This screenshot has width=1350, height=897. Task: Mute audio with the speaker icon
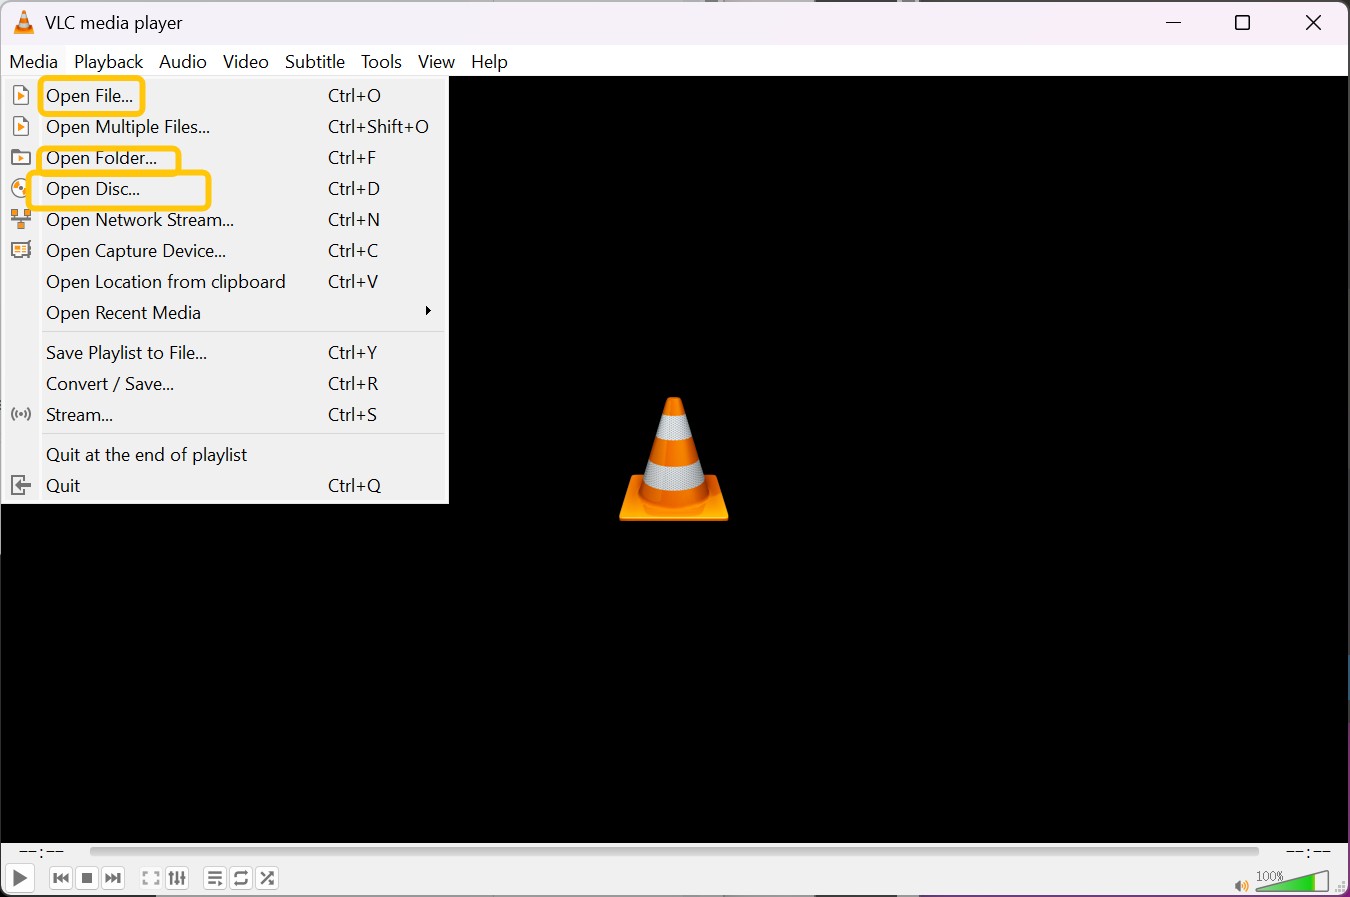1240,885
